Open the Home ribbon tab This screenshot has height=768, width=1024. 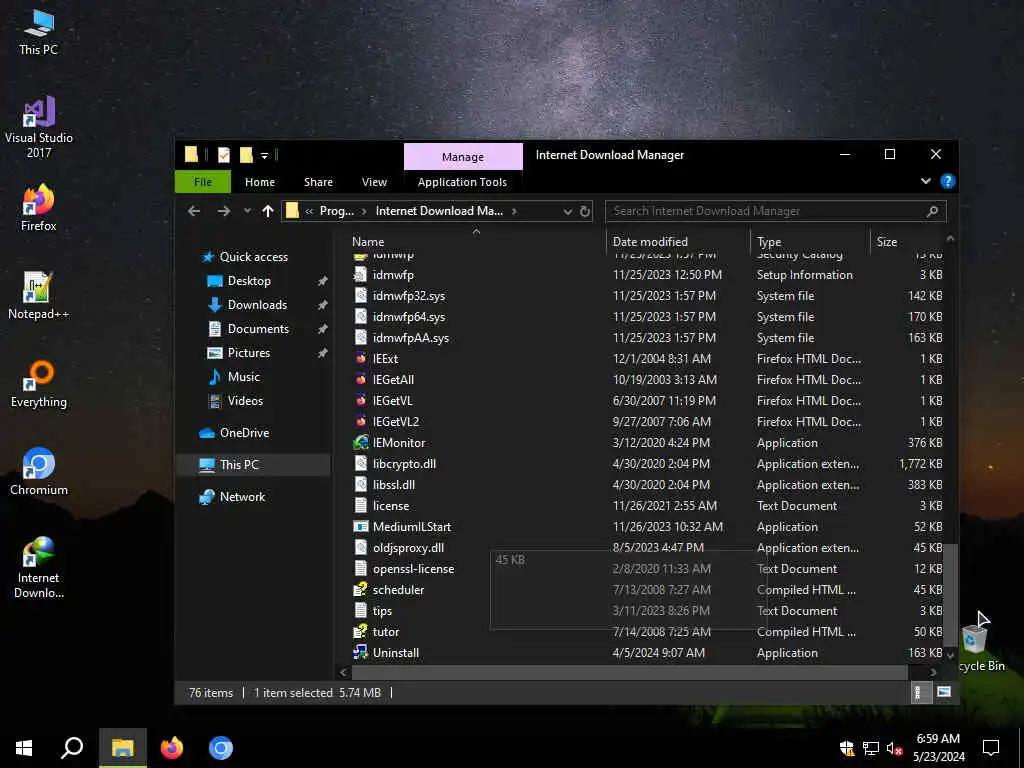coord(260,182)
